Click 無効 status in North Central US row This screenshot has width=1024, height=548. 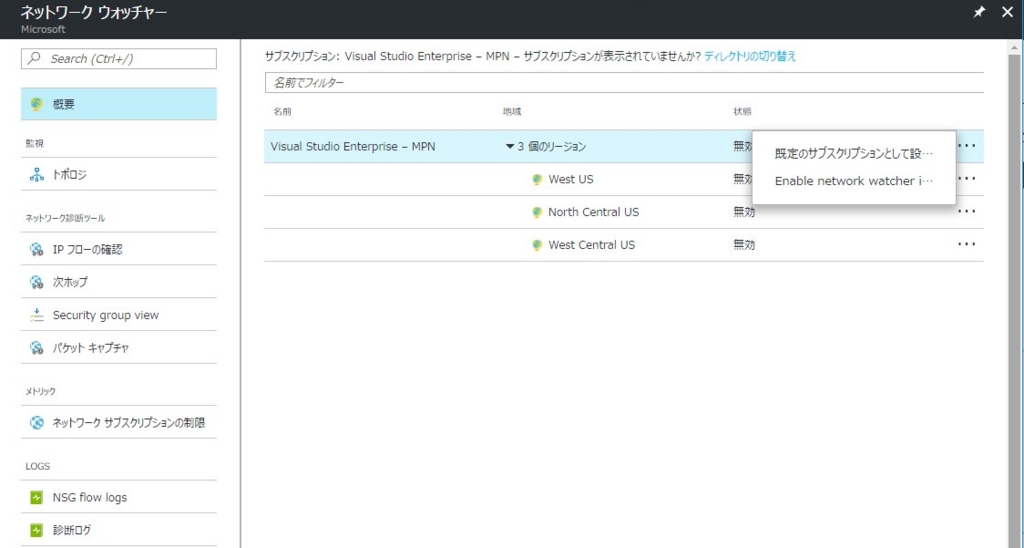(744, 212)
